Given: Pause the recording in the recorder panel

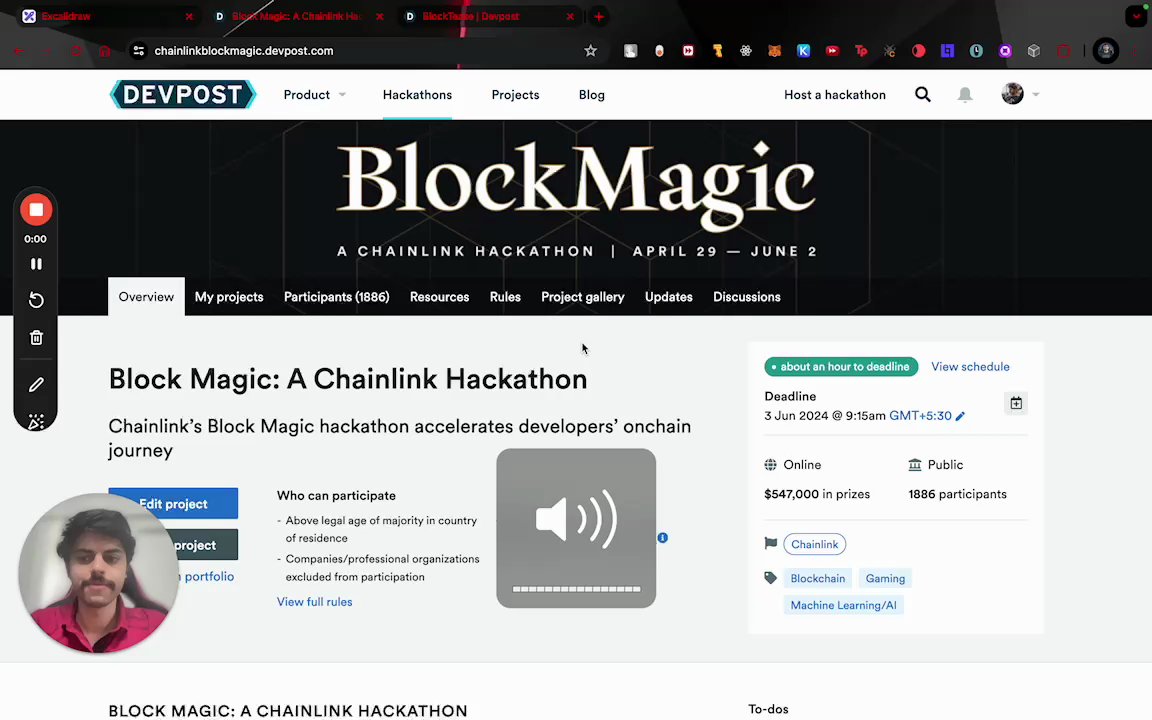Looking at the screenshot, I should click(36, 264).
